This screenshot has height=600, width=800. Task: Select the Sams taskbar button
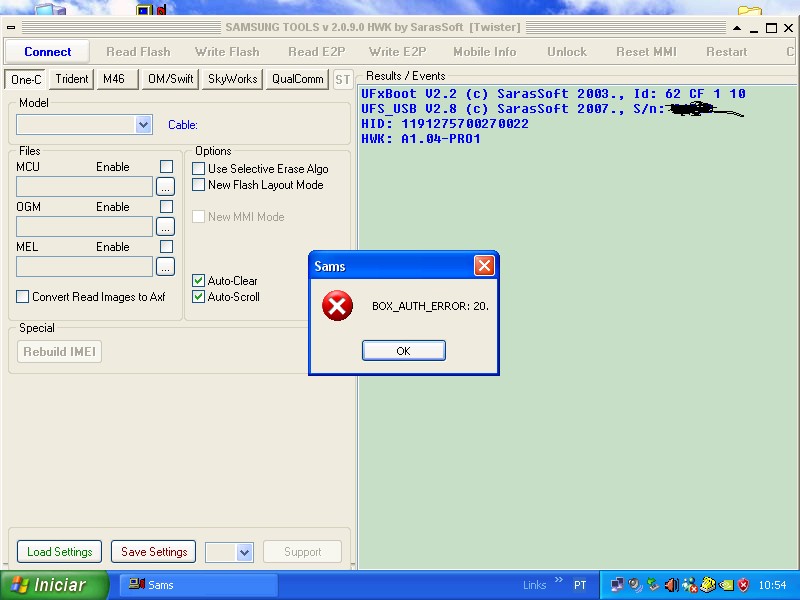[x=198, y=585]
